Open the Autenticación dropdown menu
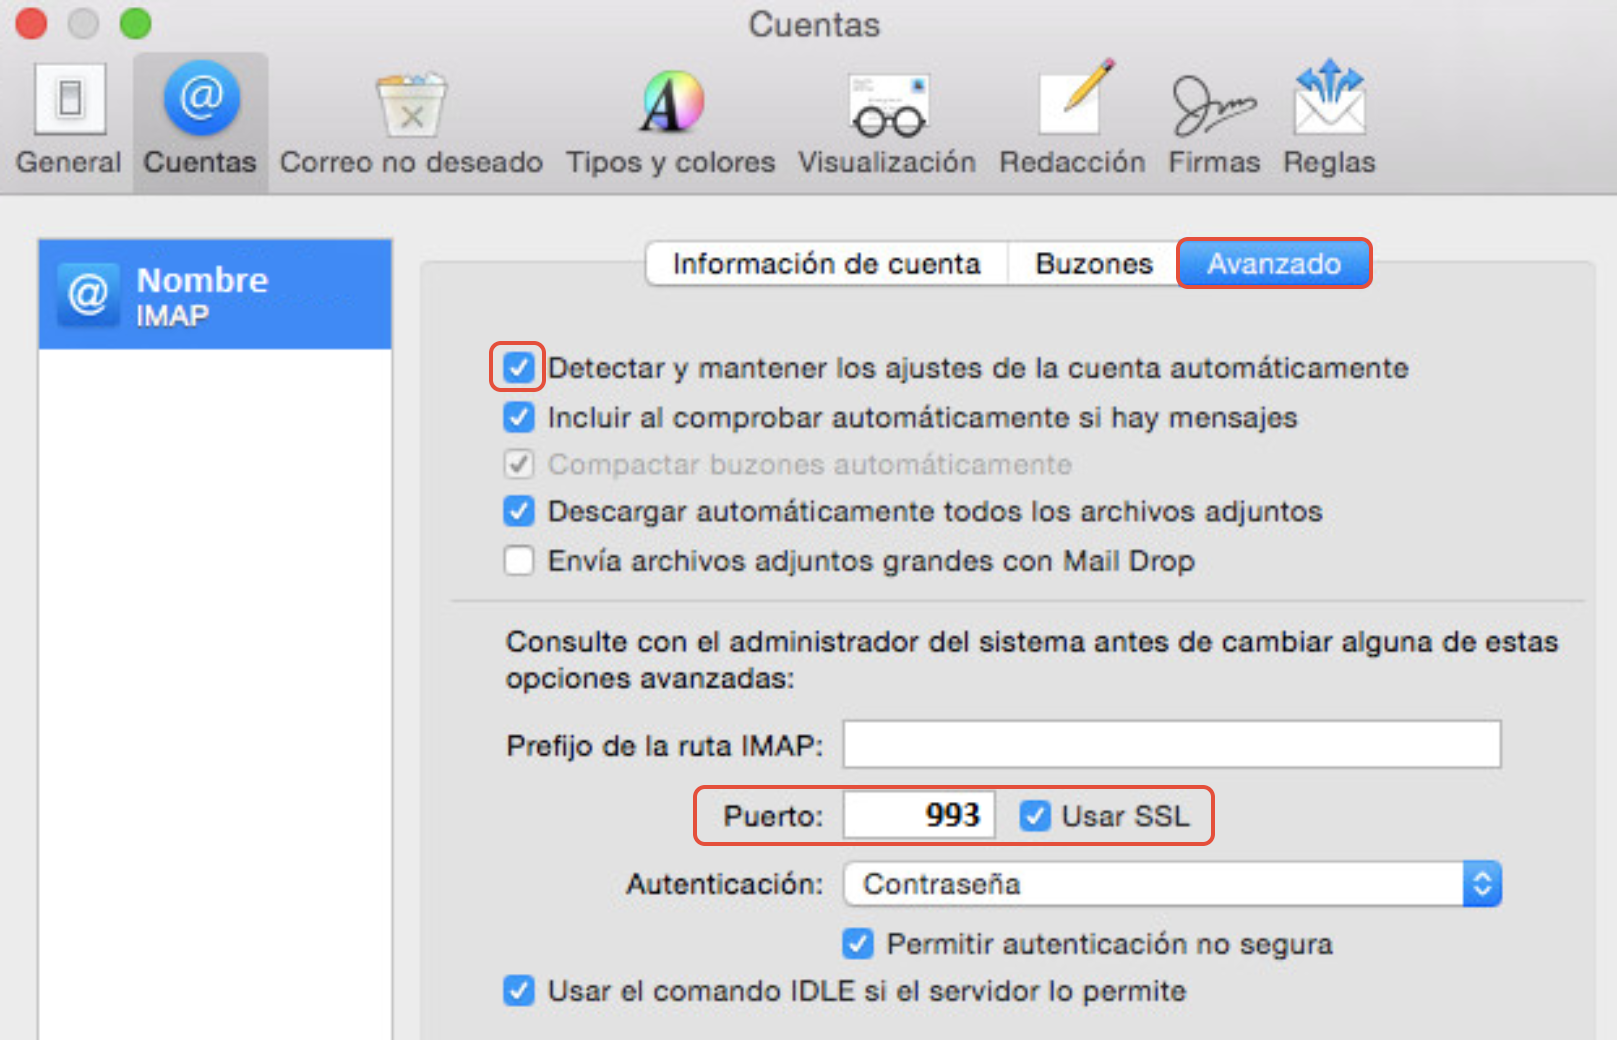The width and height of the screenshot is (1617, 1040). (x=1172, y=884)
